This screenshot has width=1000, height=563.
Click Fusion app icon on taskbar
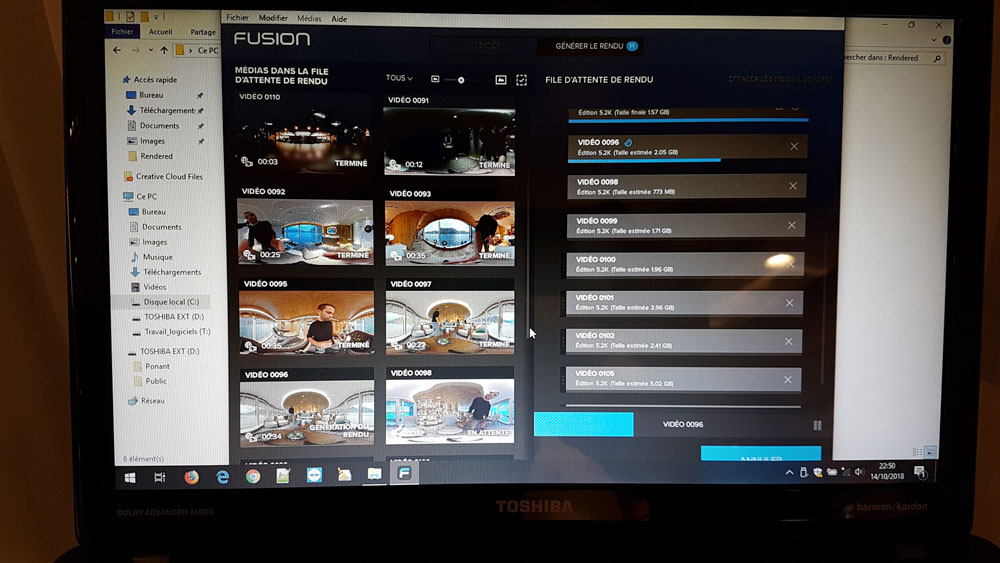pyautogui.click(x=404, y=474)
